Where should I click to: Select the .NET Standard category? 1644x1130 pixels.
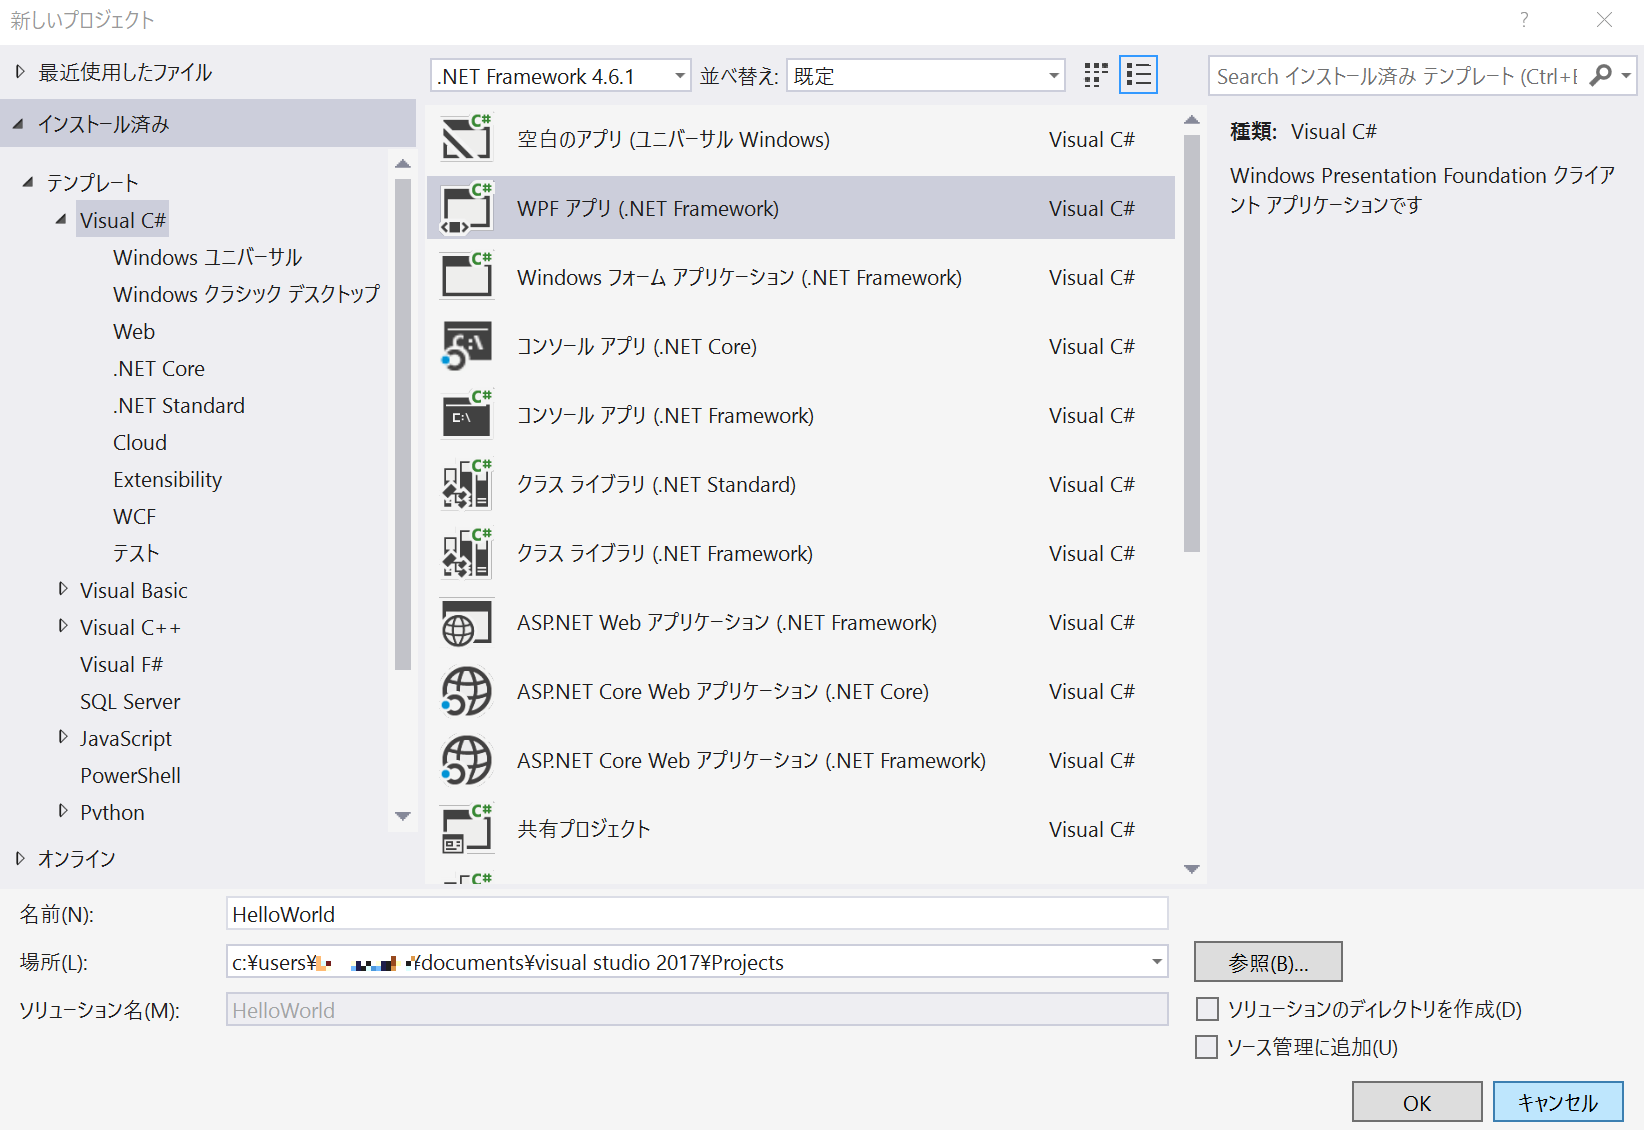179,405
